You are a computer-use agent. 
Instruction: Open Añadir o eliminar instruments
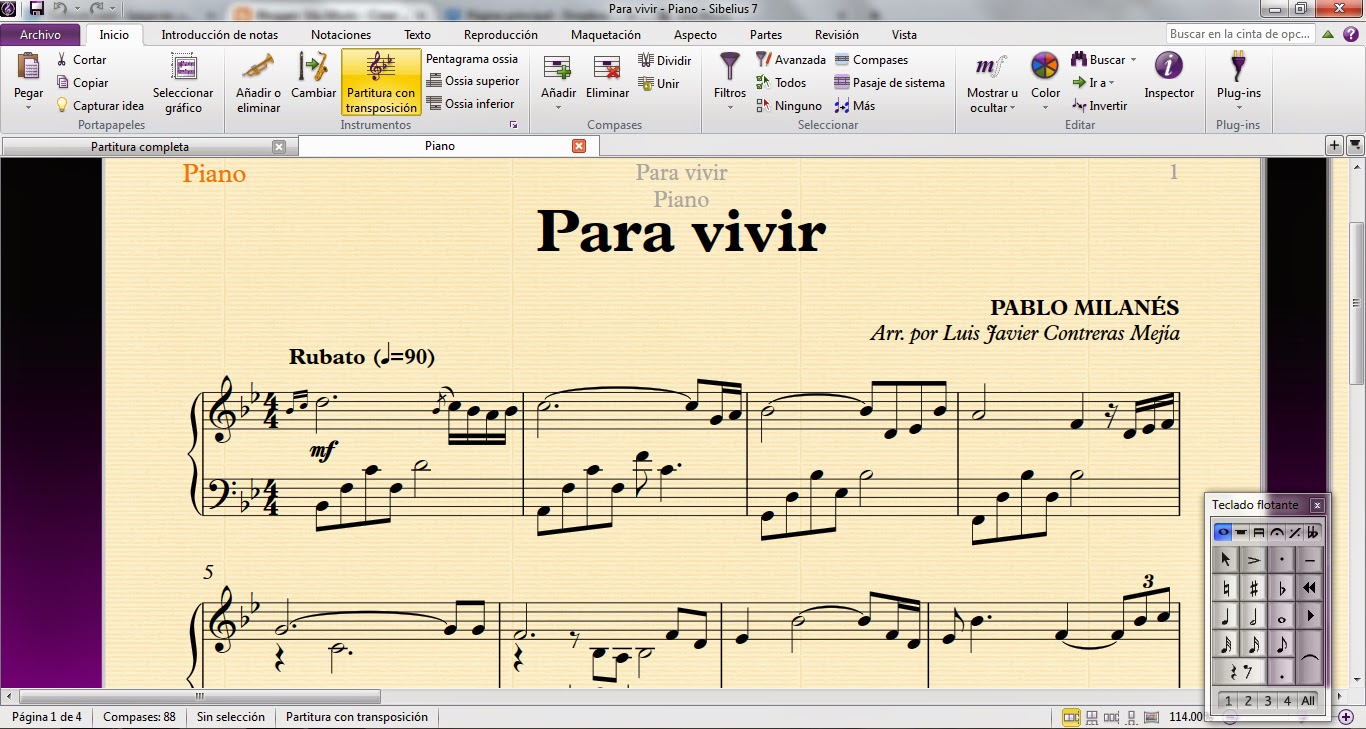258,83
